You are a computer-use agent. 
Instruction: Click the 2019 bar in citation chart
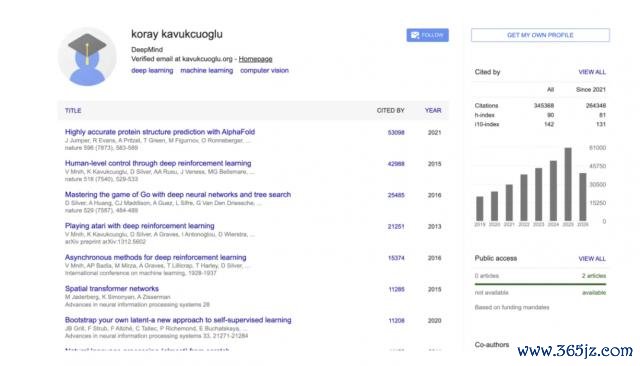[480, 209]
